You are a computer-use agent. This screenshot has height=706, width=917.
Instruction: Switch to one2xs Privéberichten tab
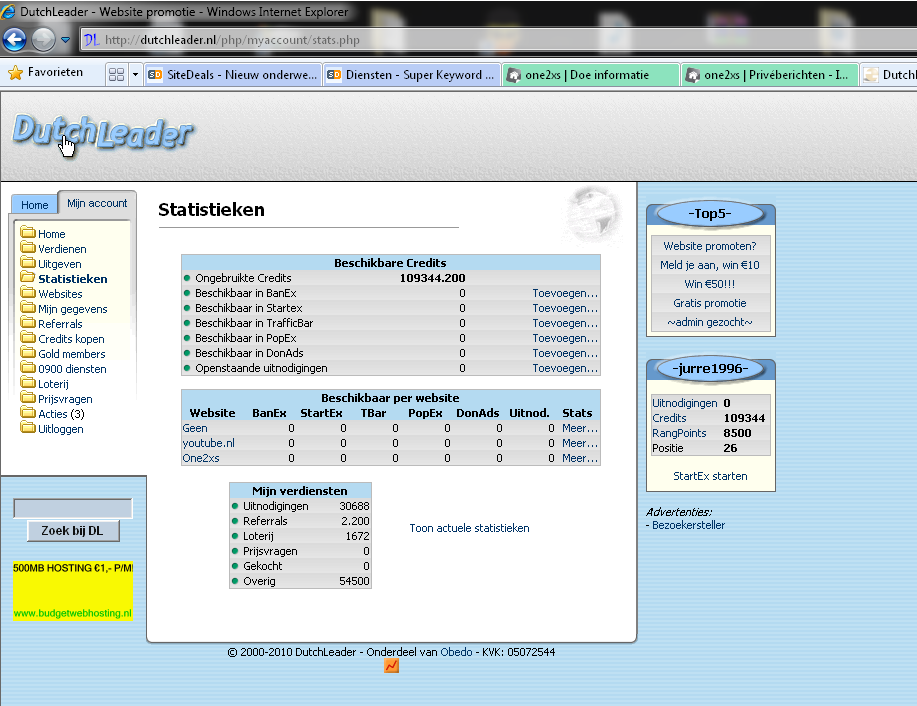tap(770, 75)
